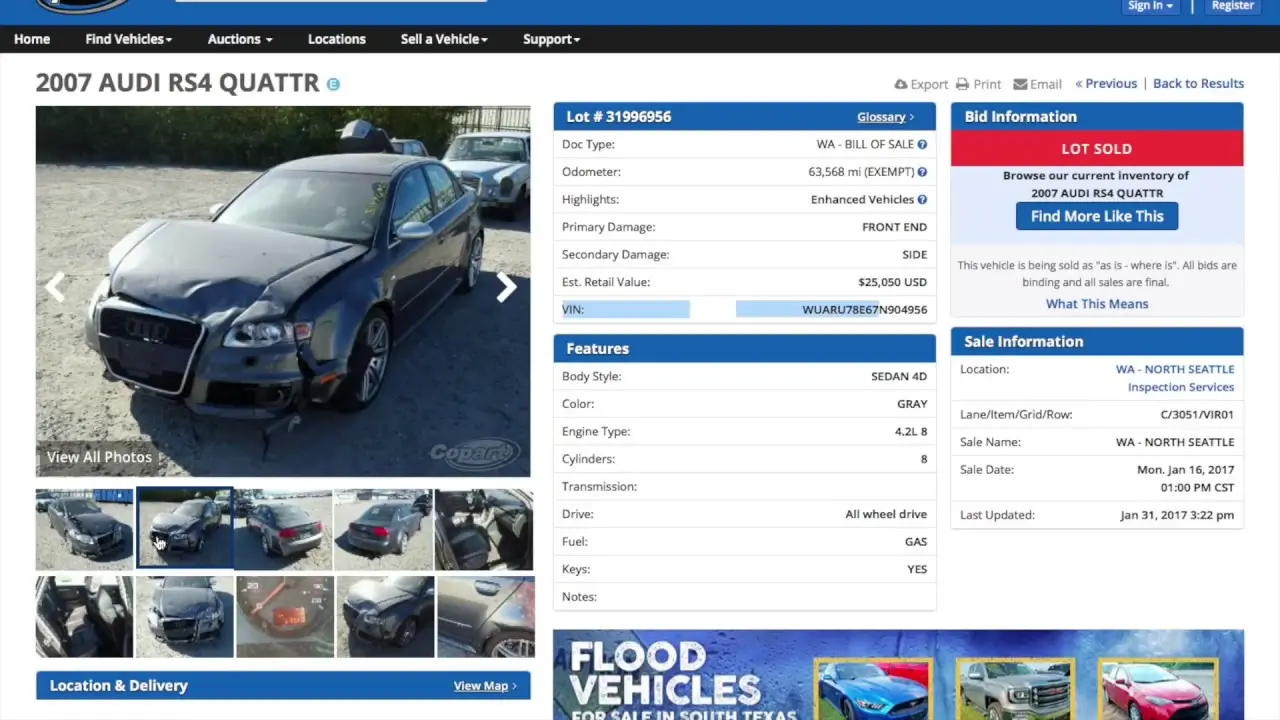
Task: Expand the Auctions dropdown menu
Action: click(239, 39)
